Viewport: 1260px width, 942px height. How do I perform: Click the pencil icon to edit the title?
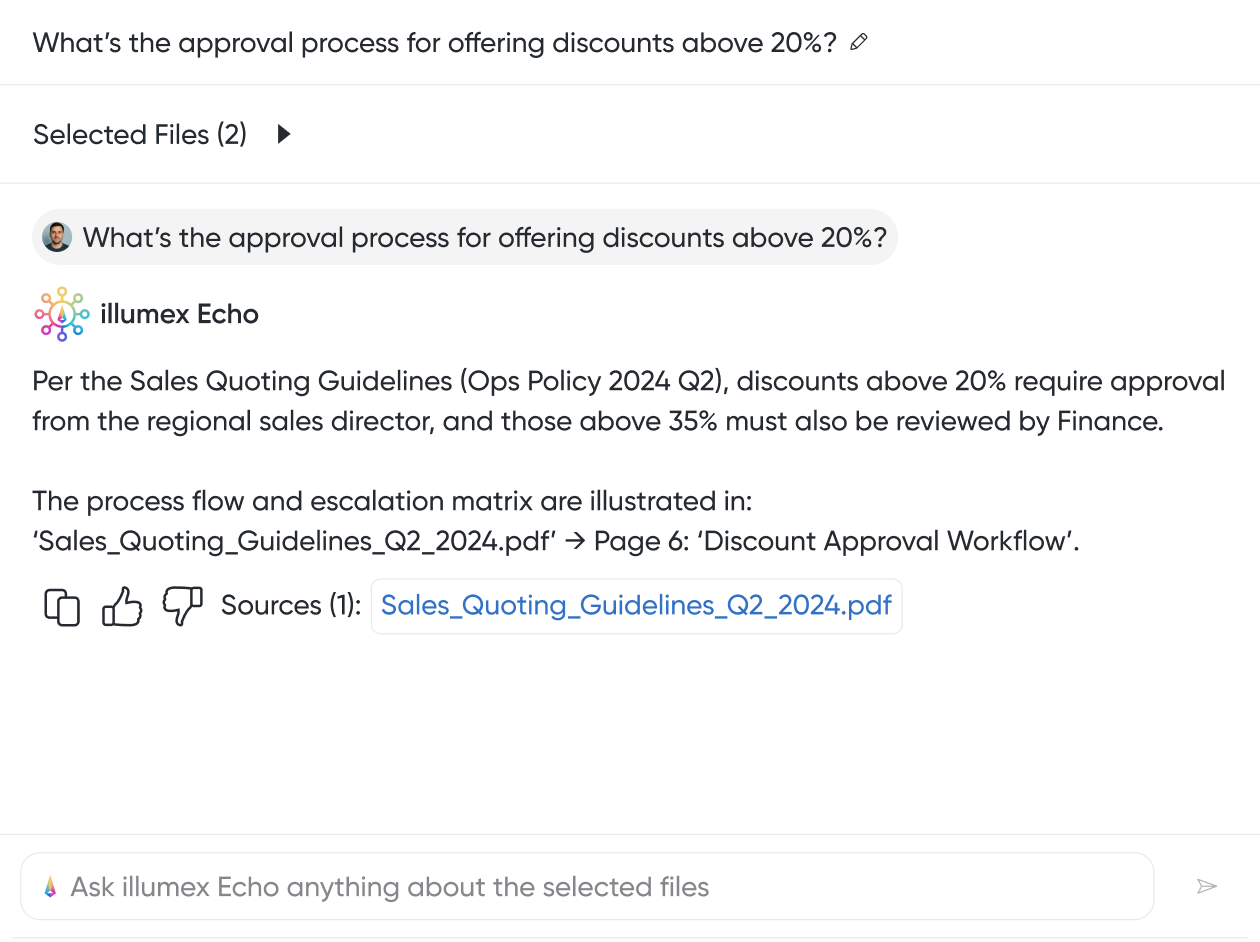pos(858,43)
